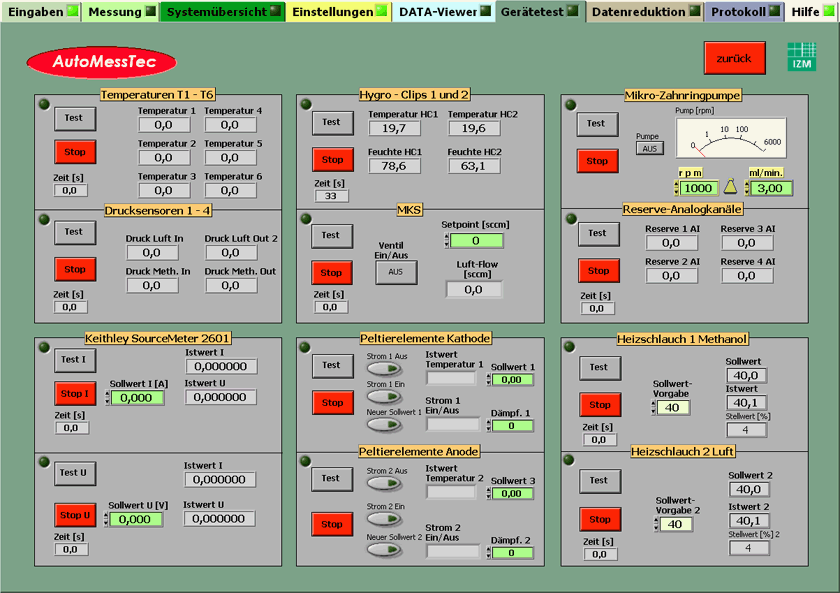Open the Hilfe tab

click(811, 11)
